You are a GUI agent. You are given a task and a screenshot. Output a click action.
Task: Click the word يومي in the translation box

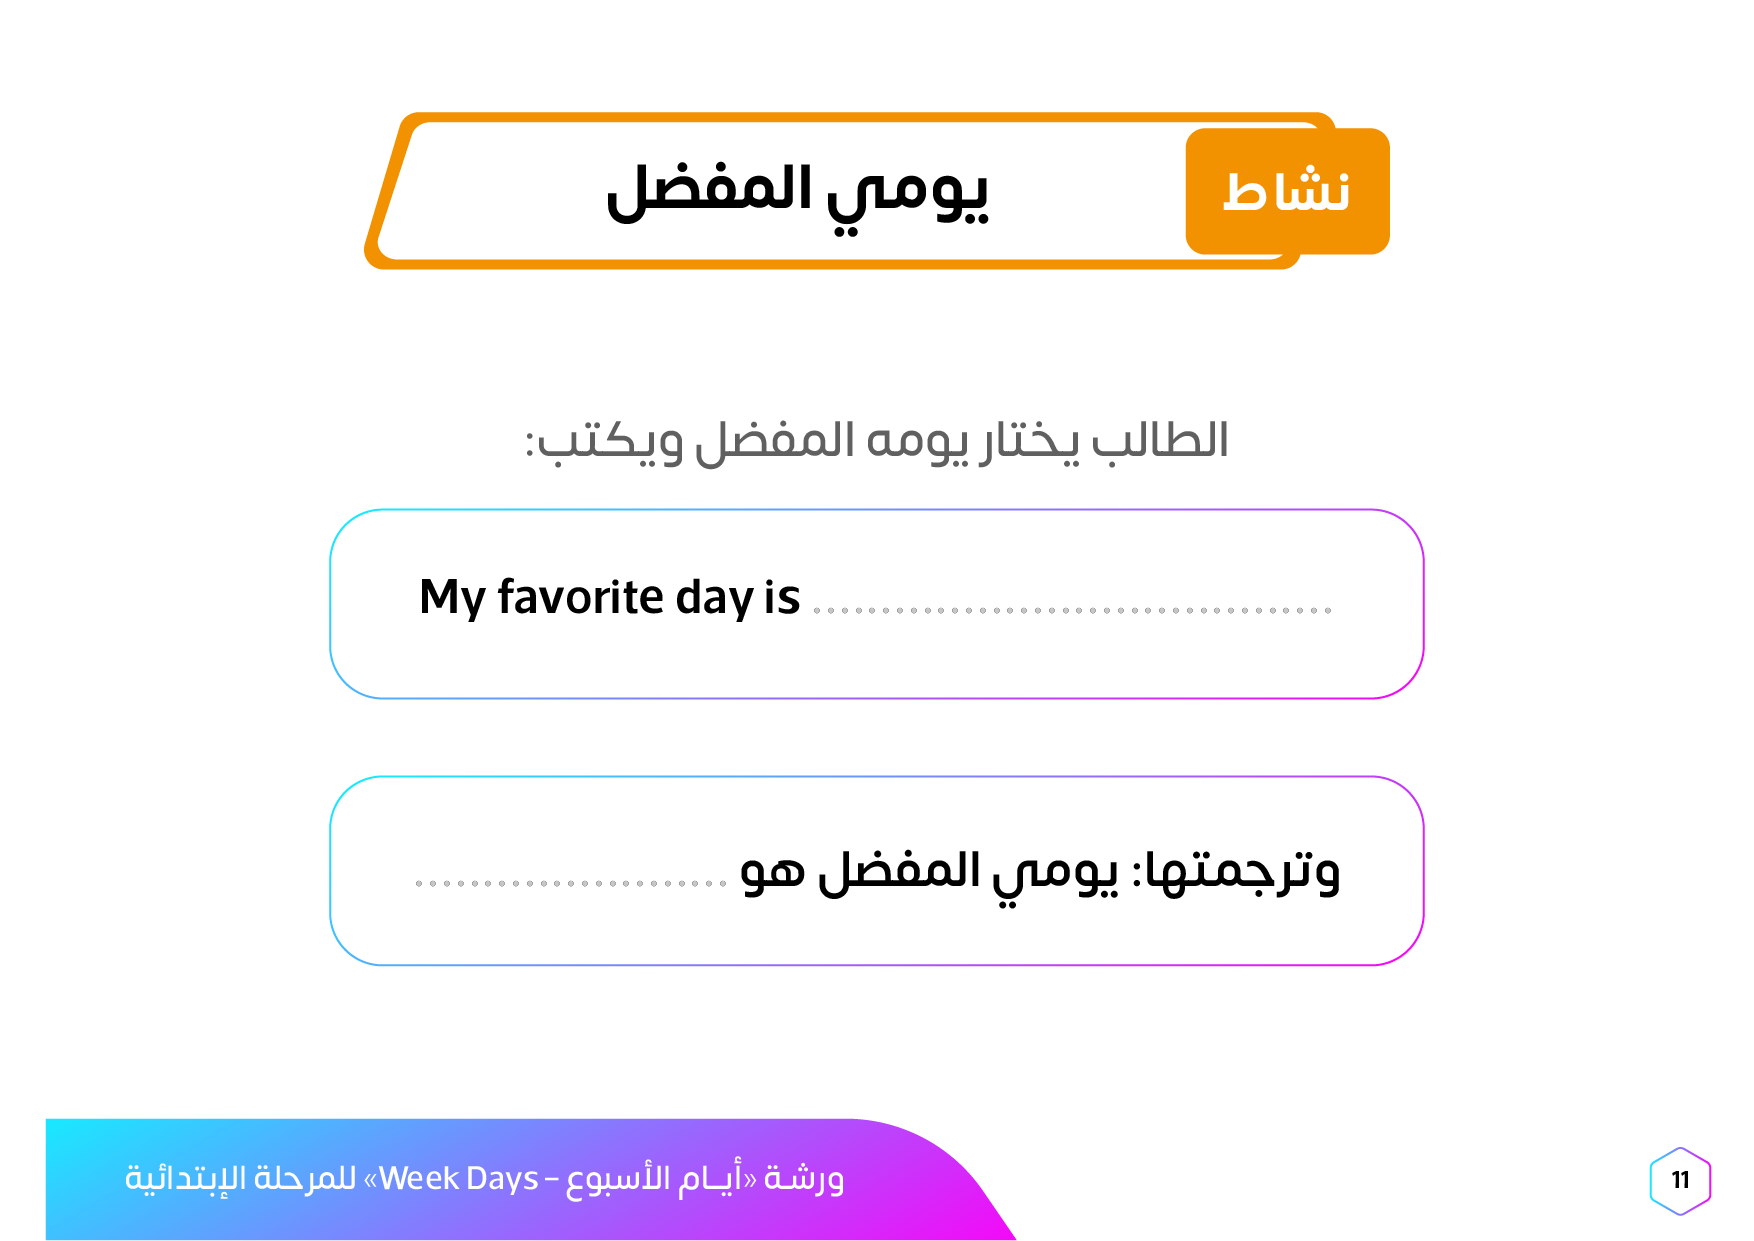[x=1056, y=872]
